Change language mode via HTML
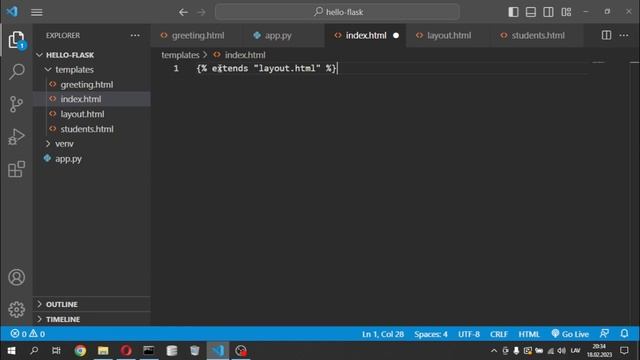The height and width of the screenshot is (360, 640). coord(529,334)
